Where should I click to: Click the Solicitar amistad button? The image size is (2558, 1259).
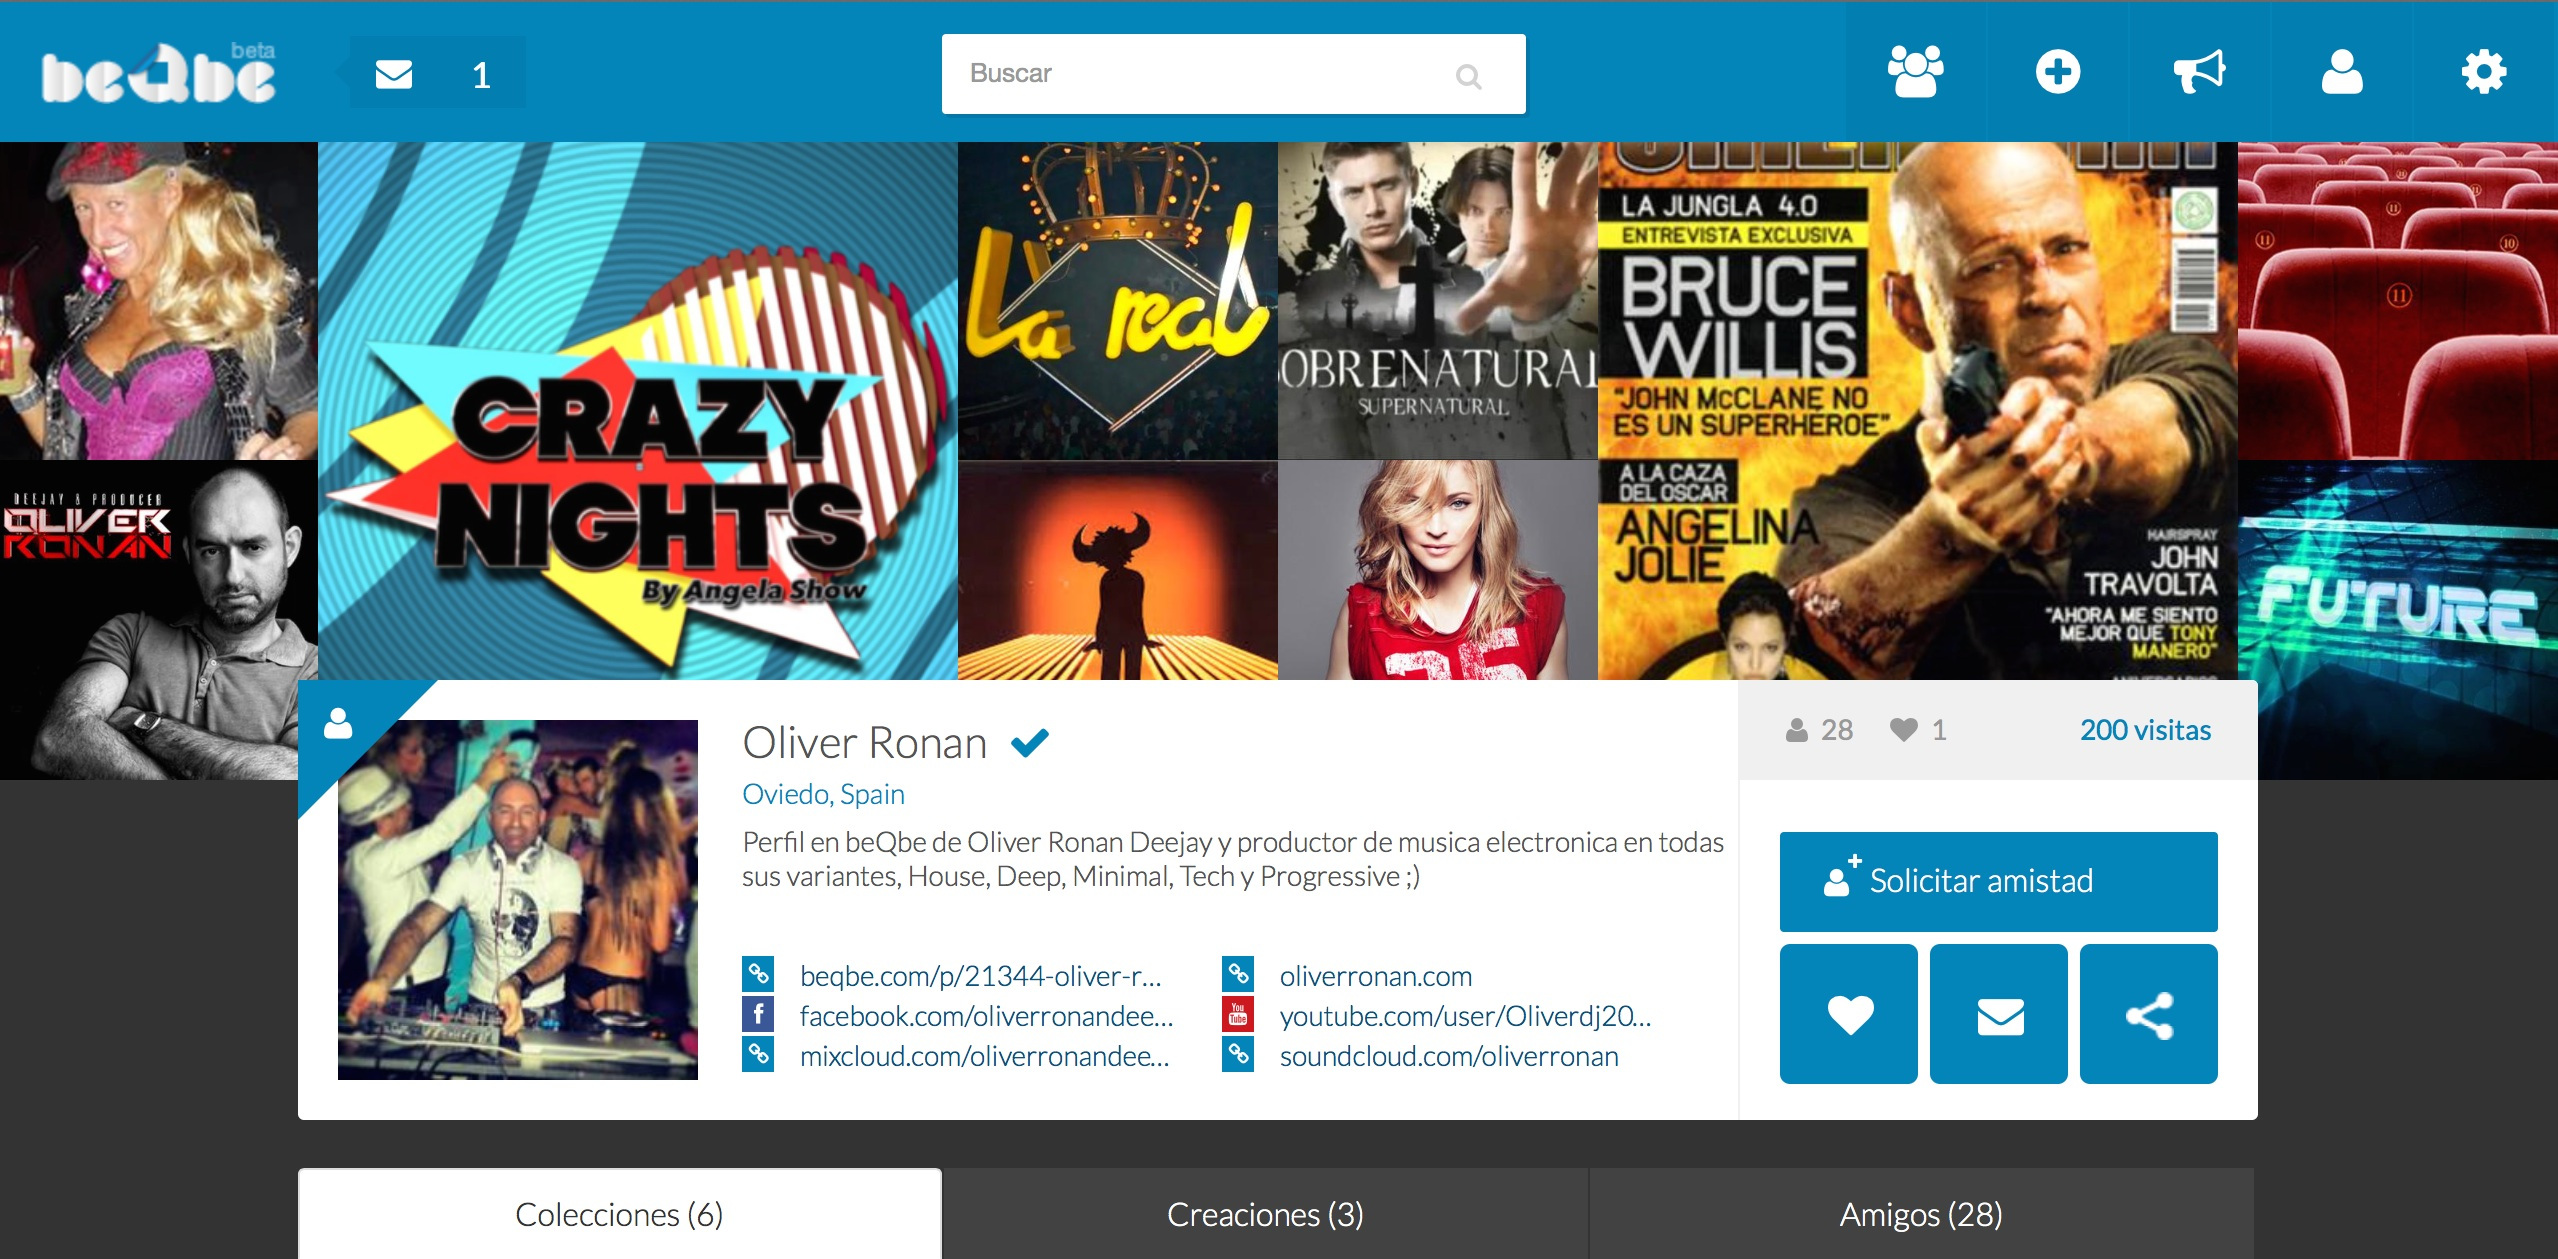[x=1998, y=881]
